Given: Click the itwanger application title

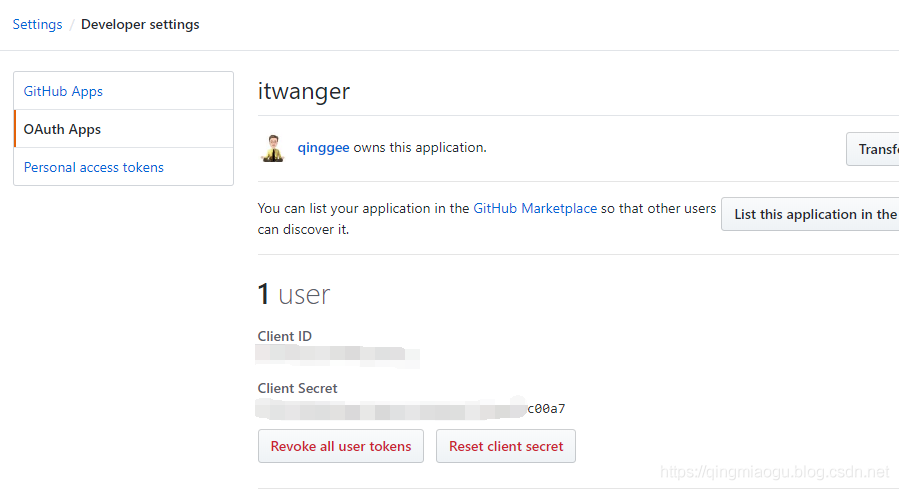Looking at the screenshot, I should [304, 91].
